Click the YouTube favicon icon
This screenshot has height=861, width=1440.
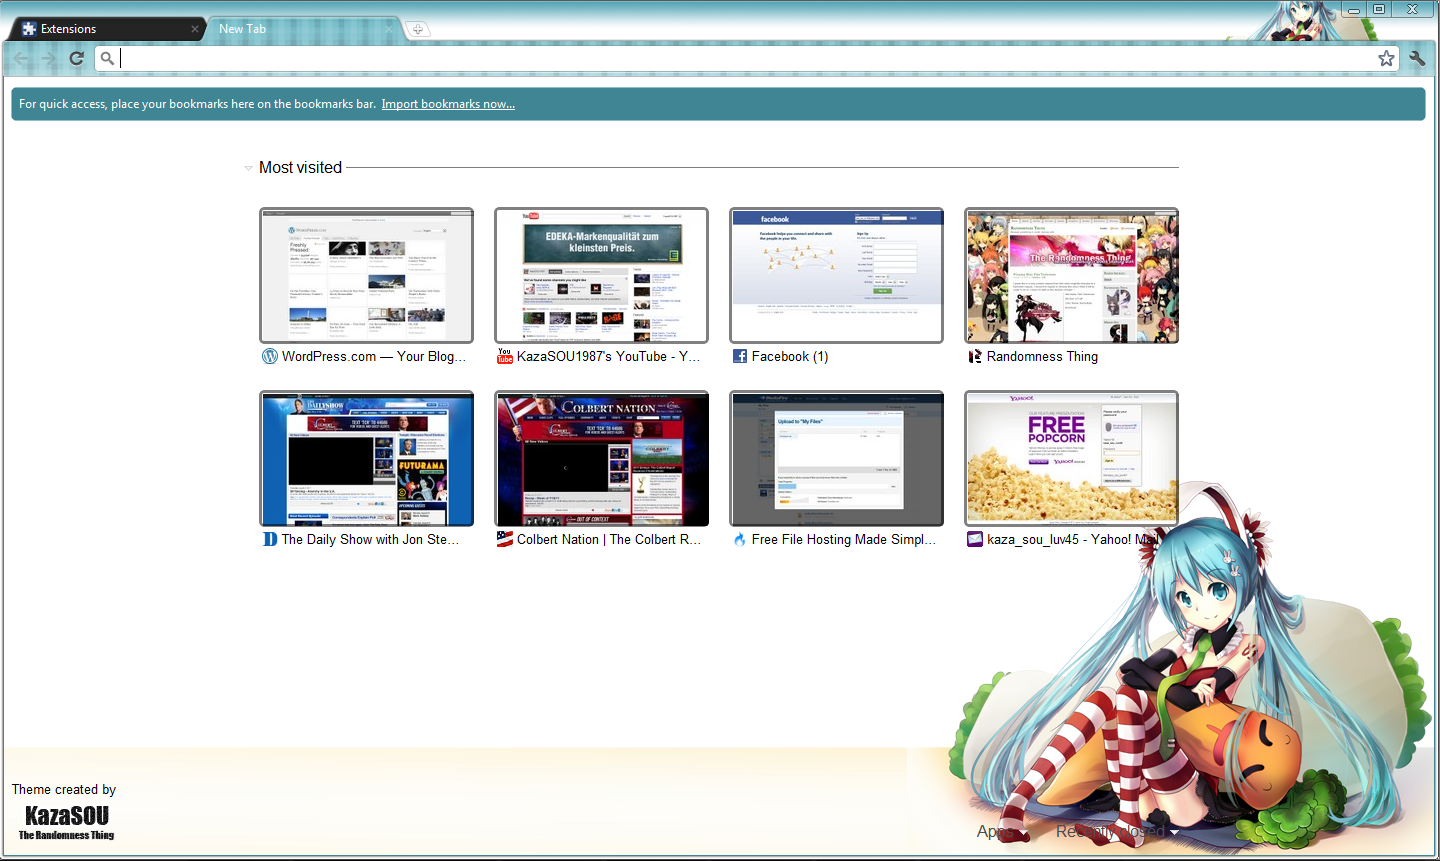505,356
